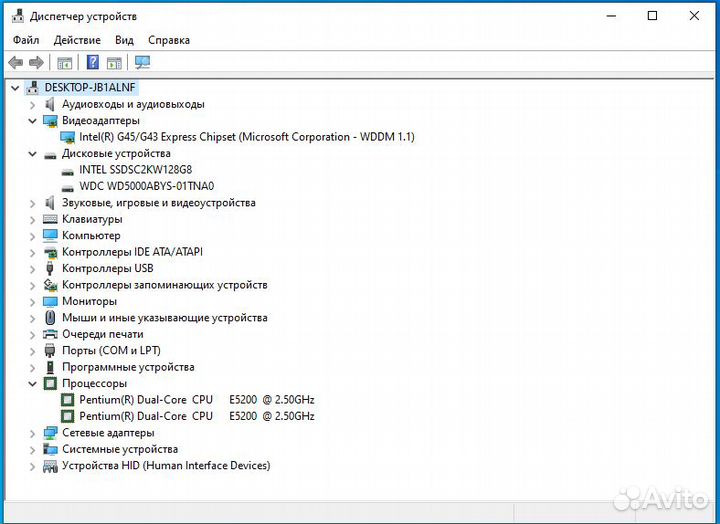This screenshot has width=720, height=524.
Task: Click the Back arrow toolbar icon
Action: pos(16,62)
